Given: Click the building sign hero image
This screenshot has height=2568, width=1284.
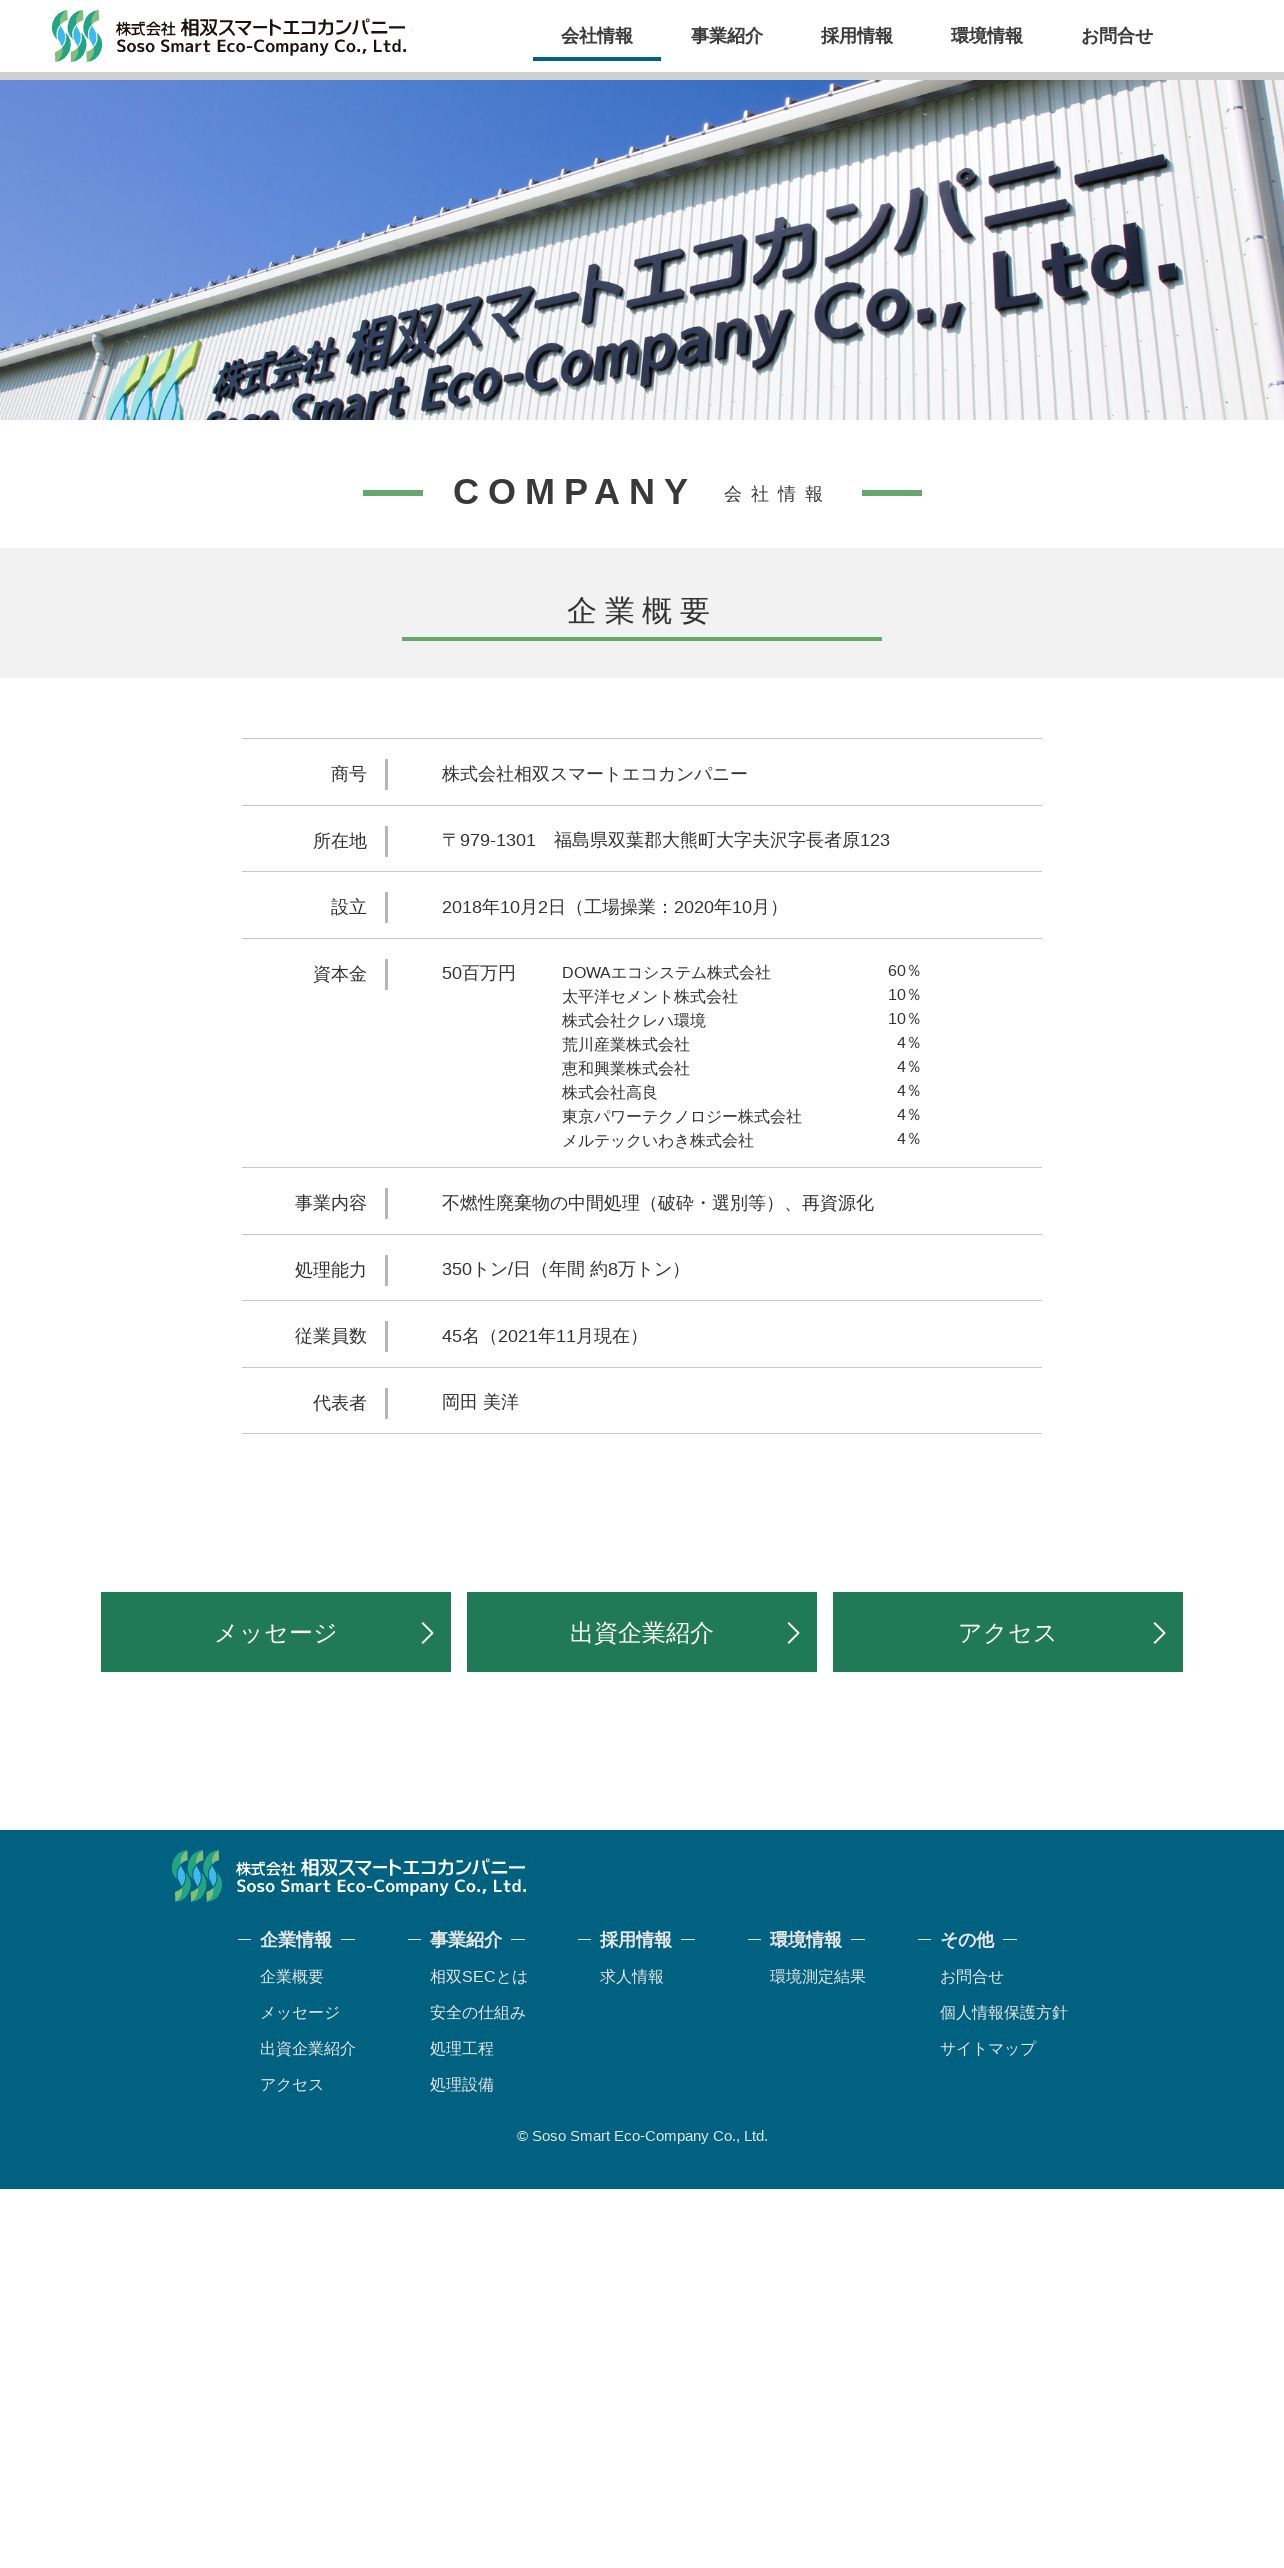Looking at the screenshot, I should tap(642, 250).
